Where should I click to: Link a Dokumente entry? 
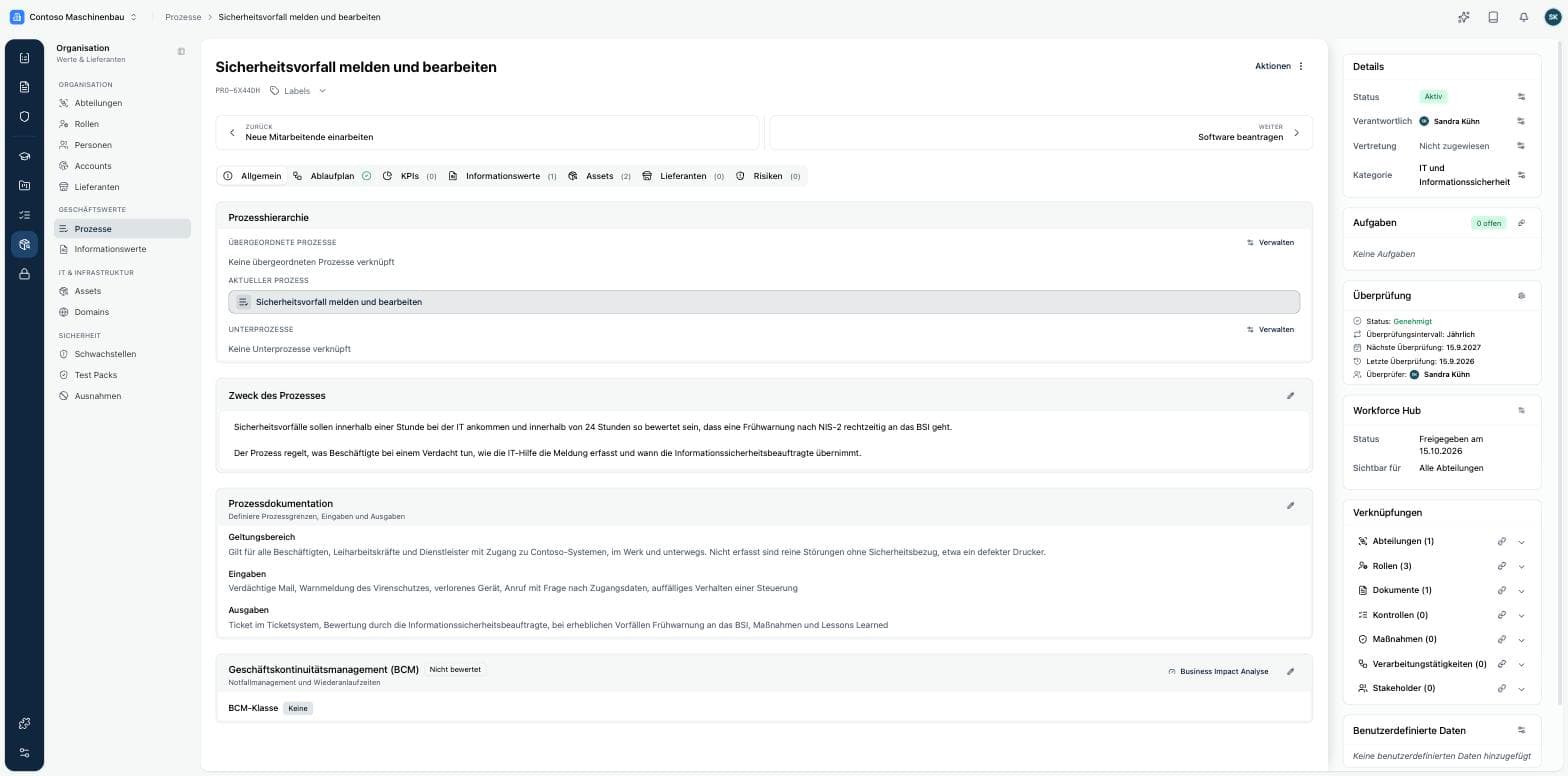tap(1501, 591)
